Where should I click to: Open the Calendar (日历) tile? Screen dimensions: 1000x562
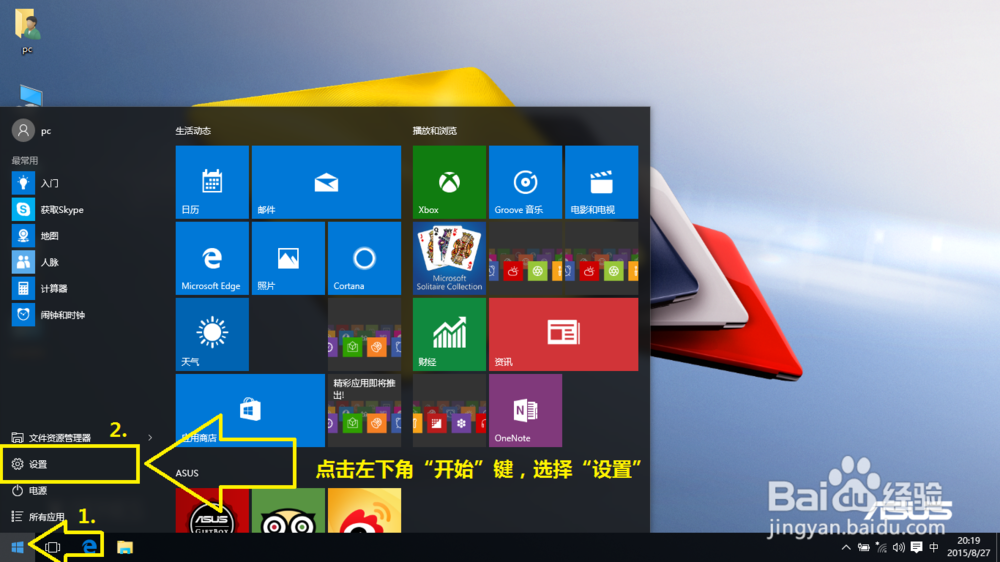click(212, 182)
